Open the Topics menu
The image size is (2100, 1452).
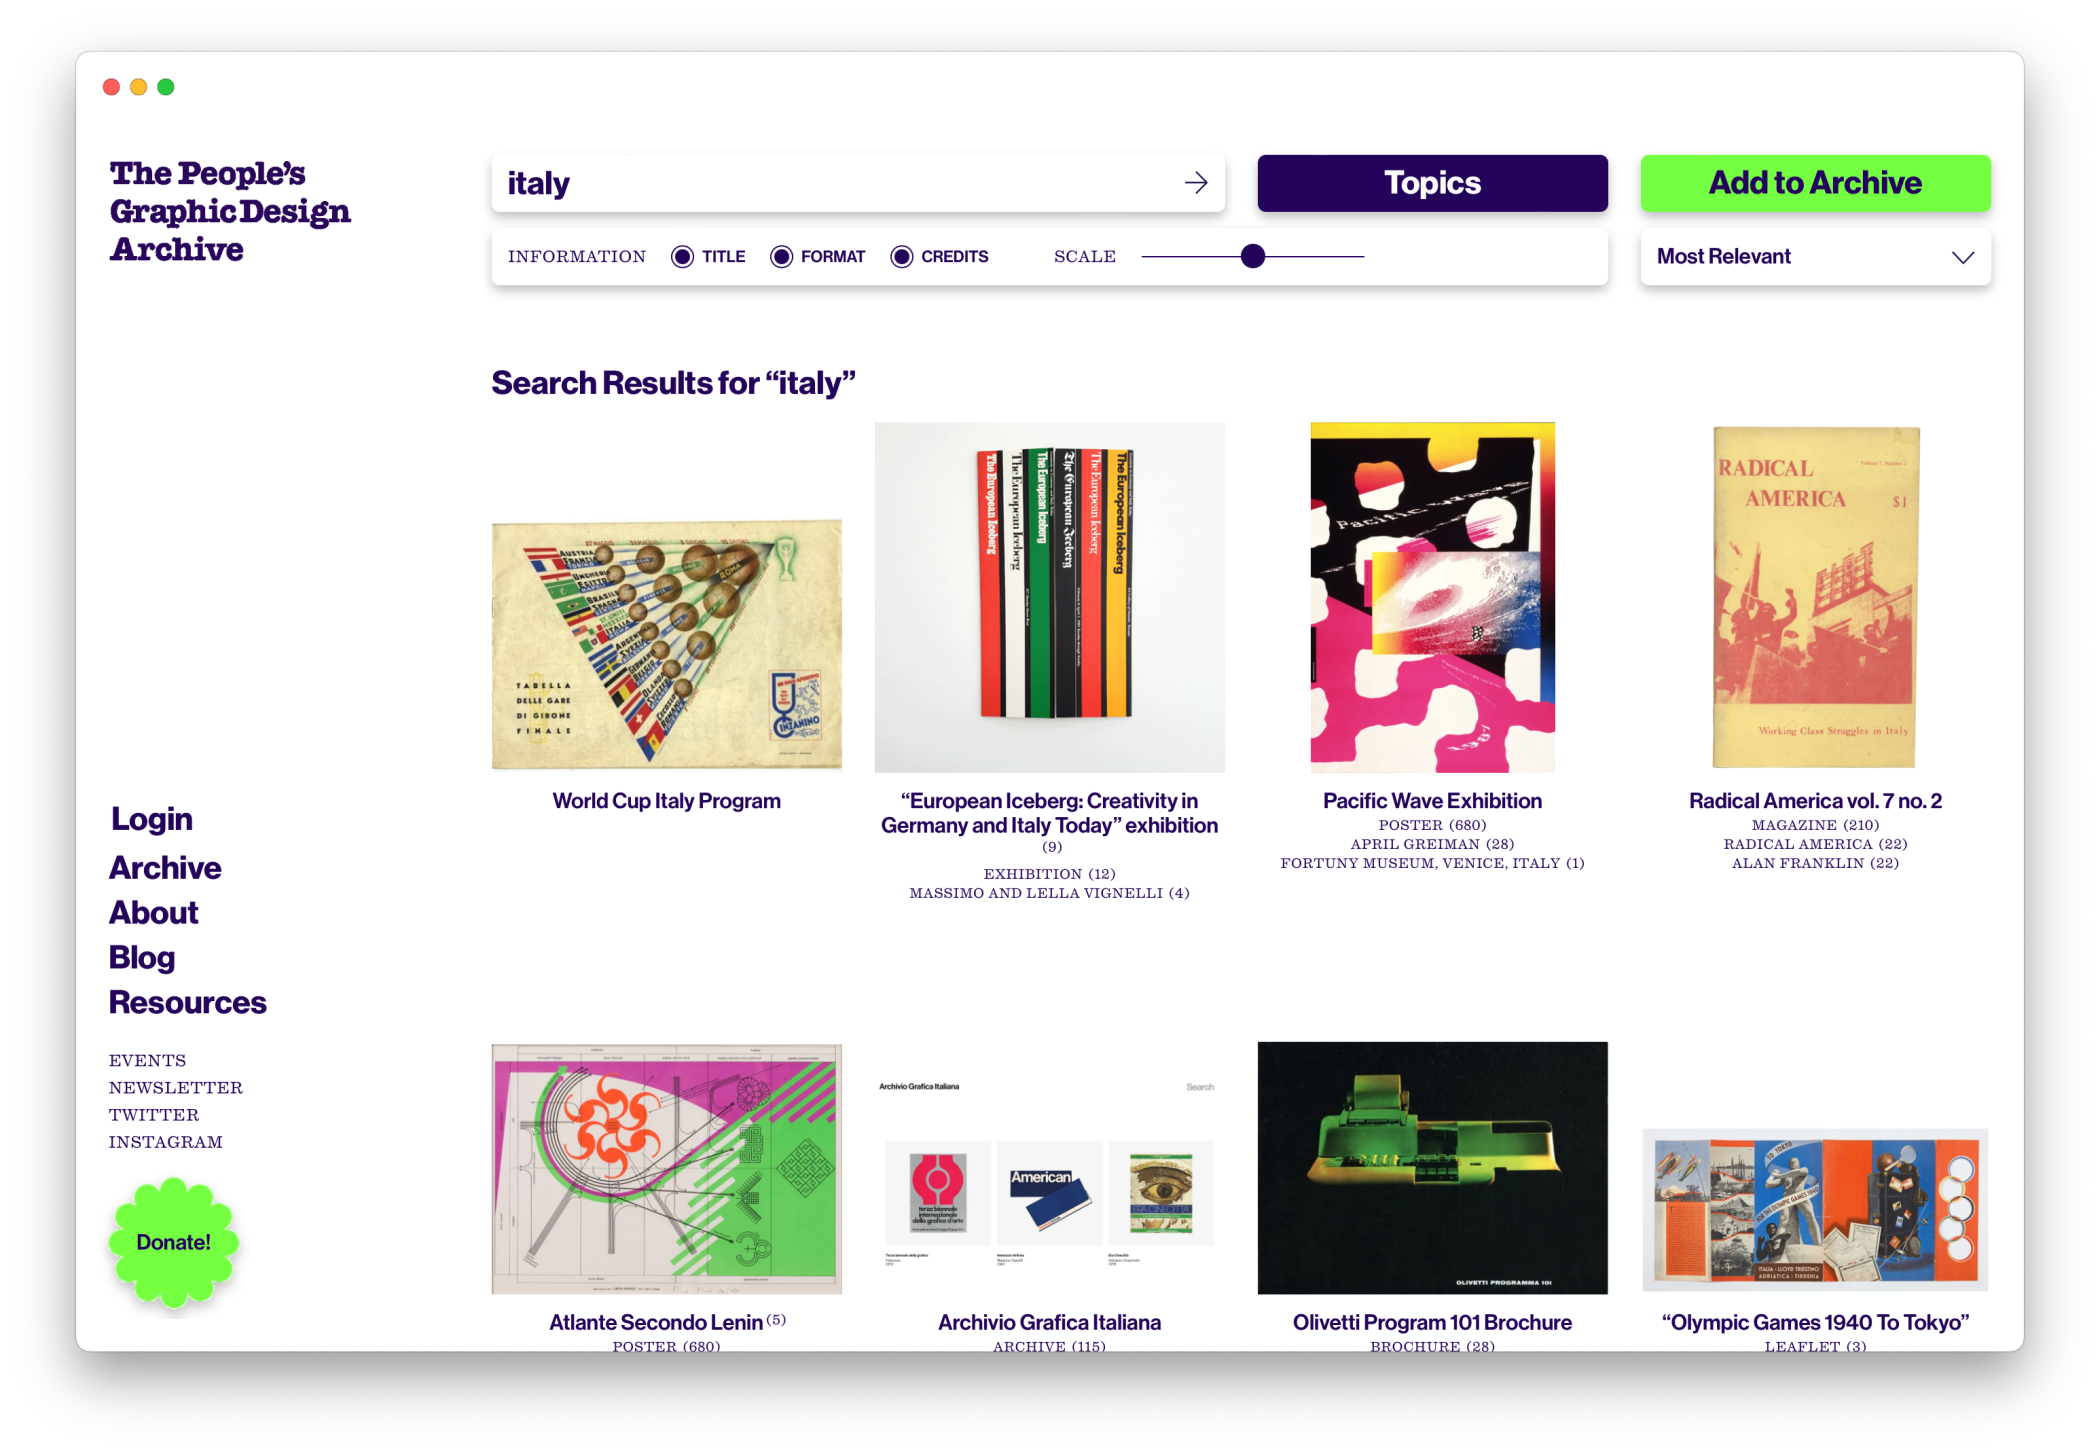point(1432,183)
